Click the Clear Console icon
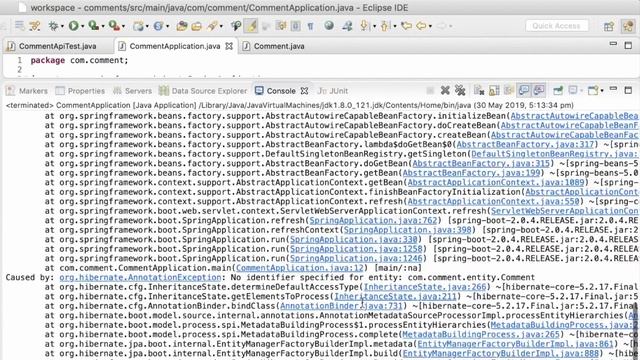Screen dimensions: 640x360 [x=479, y=90]
